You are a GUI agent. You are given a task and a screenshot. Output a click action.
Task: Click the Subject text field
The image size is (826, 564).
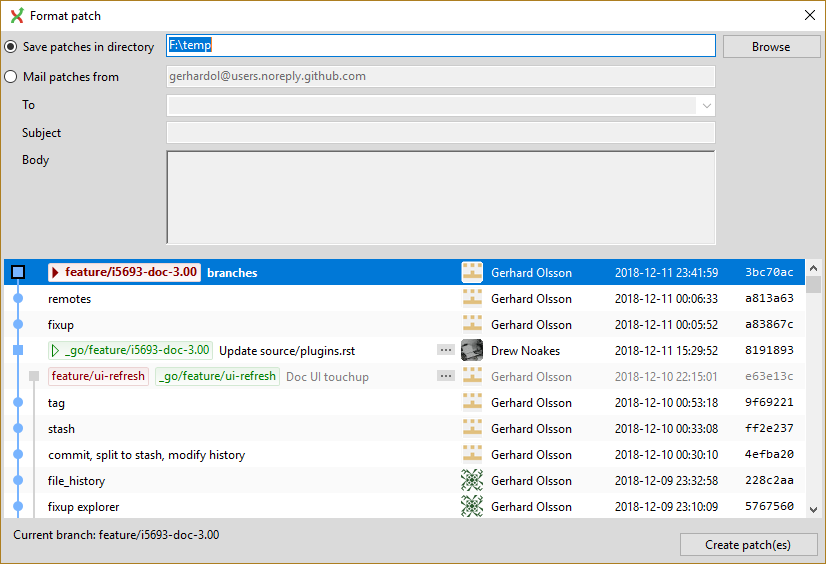(x=441, y=133)
